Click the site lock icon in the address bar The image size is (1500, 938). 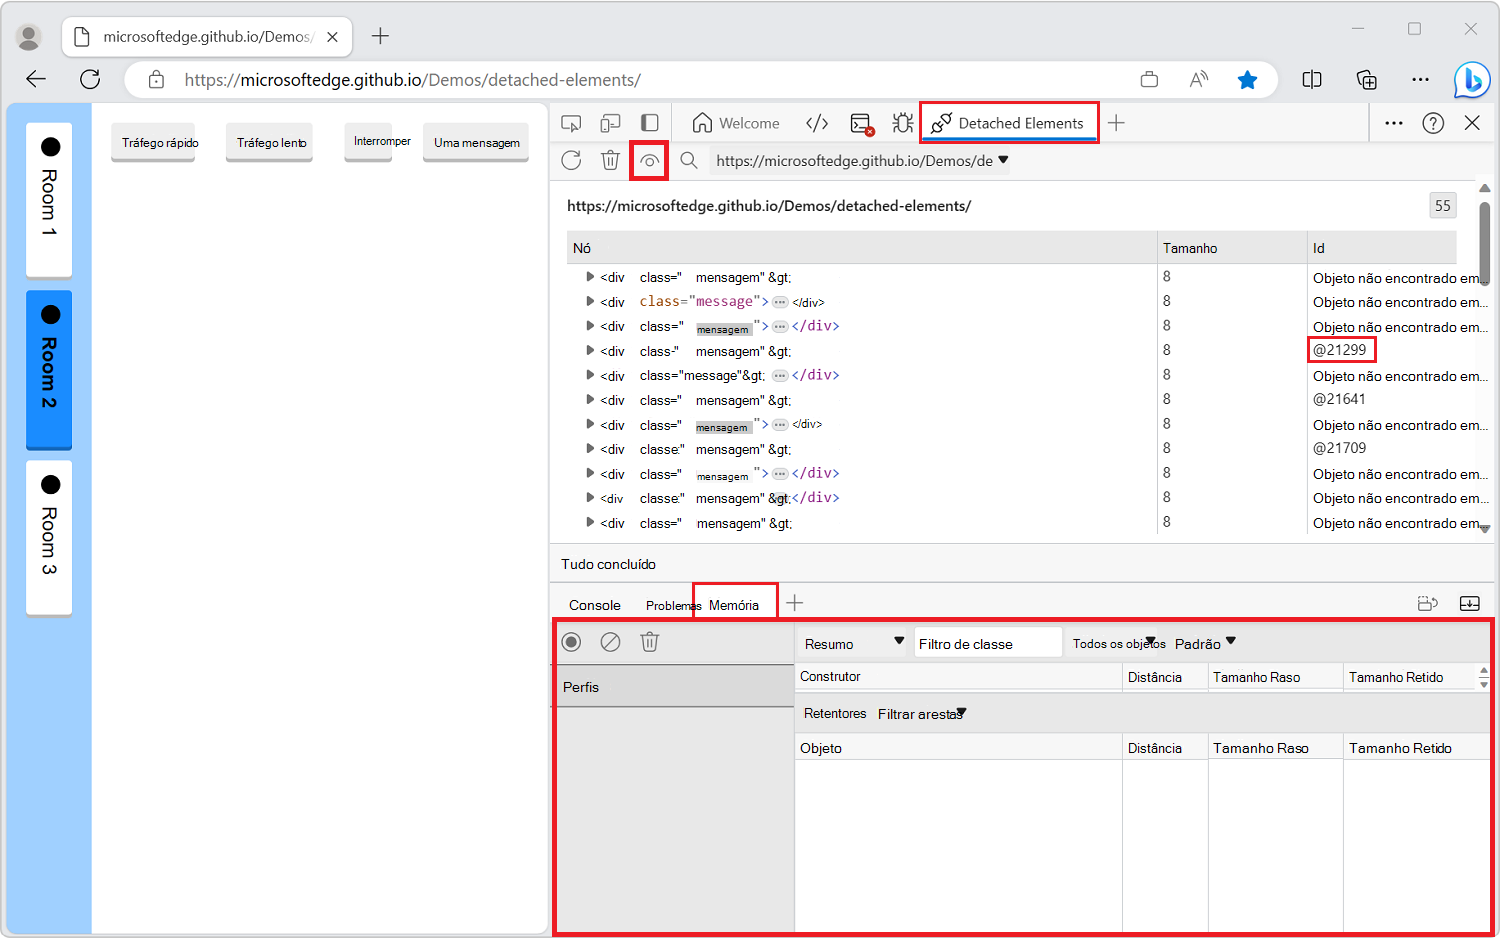156,80
